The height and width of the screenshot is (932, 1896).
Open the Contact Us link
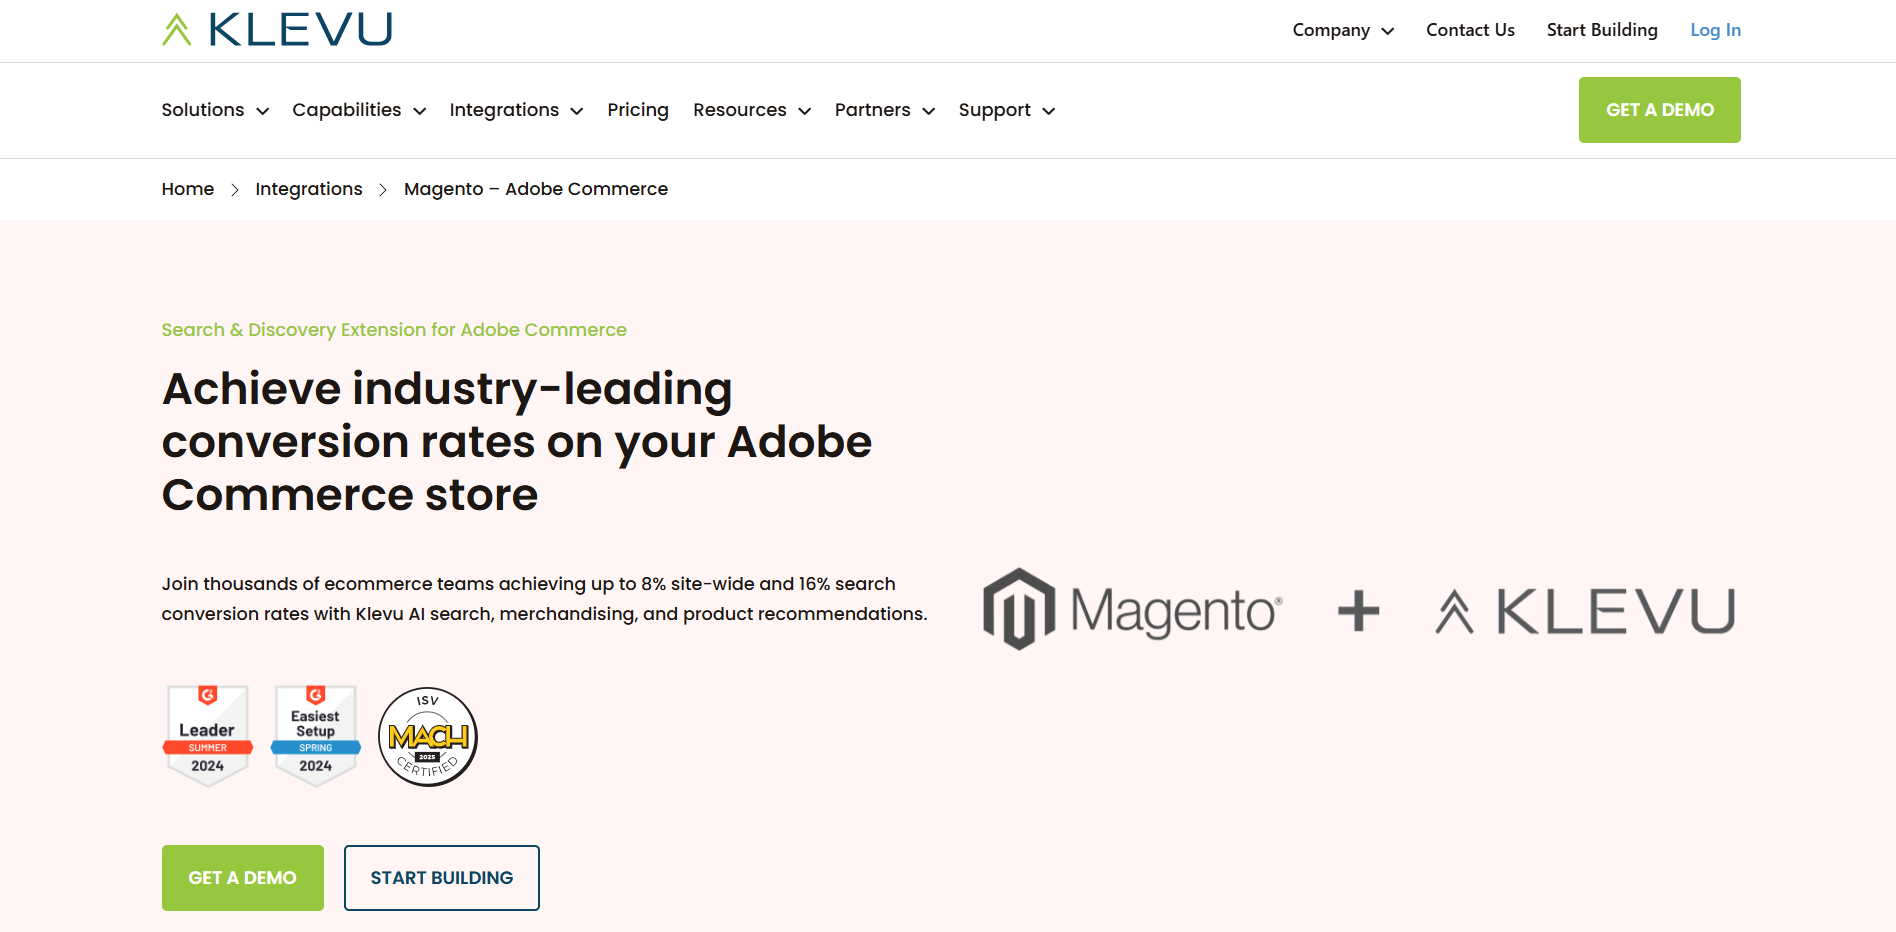(x=1470, y=30)
